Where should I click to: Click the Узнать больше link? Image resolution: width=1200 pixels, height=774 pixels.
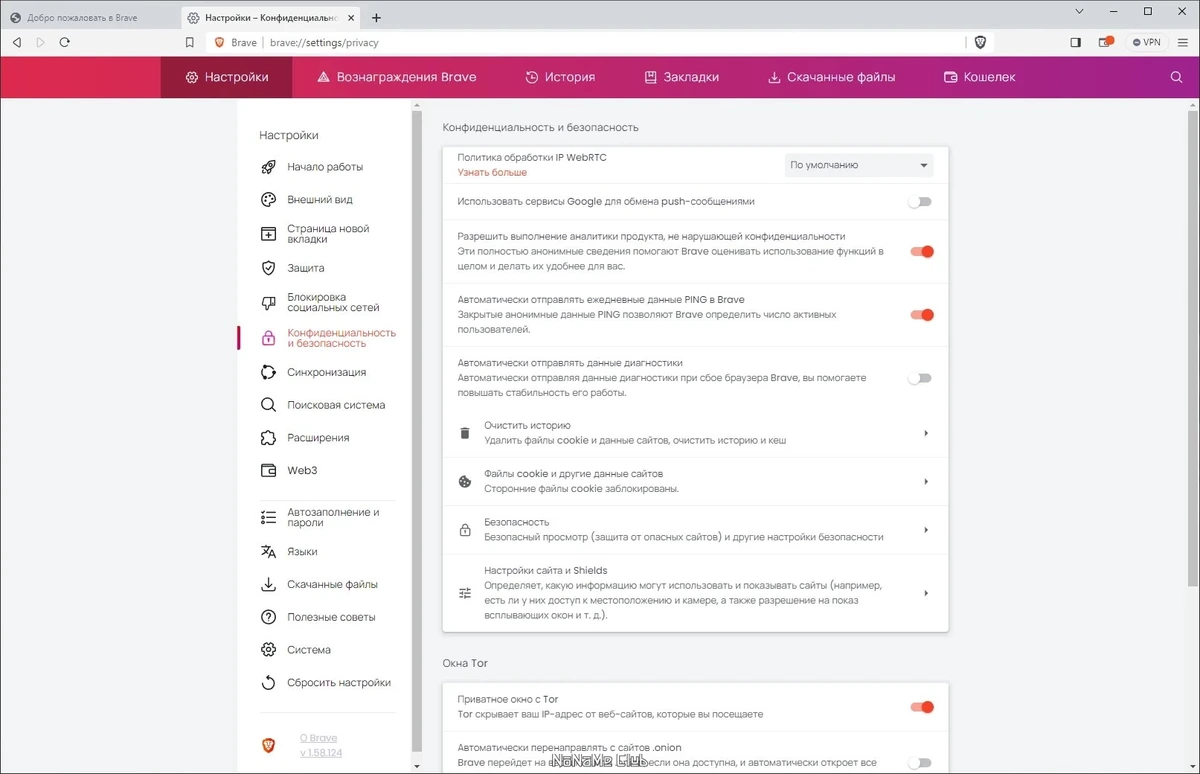(x=492, y=172)
